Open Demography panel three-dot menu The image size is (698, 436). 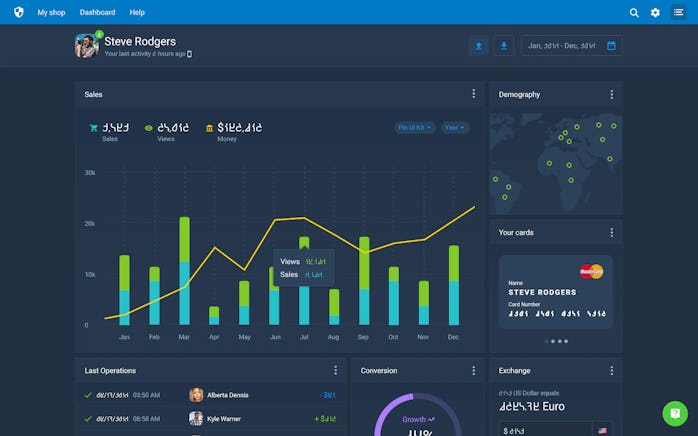(x=612, y=94)
